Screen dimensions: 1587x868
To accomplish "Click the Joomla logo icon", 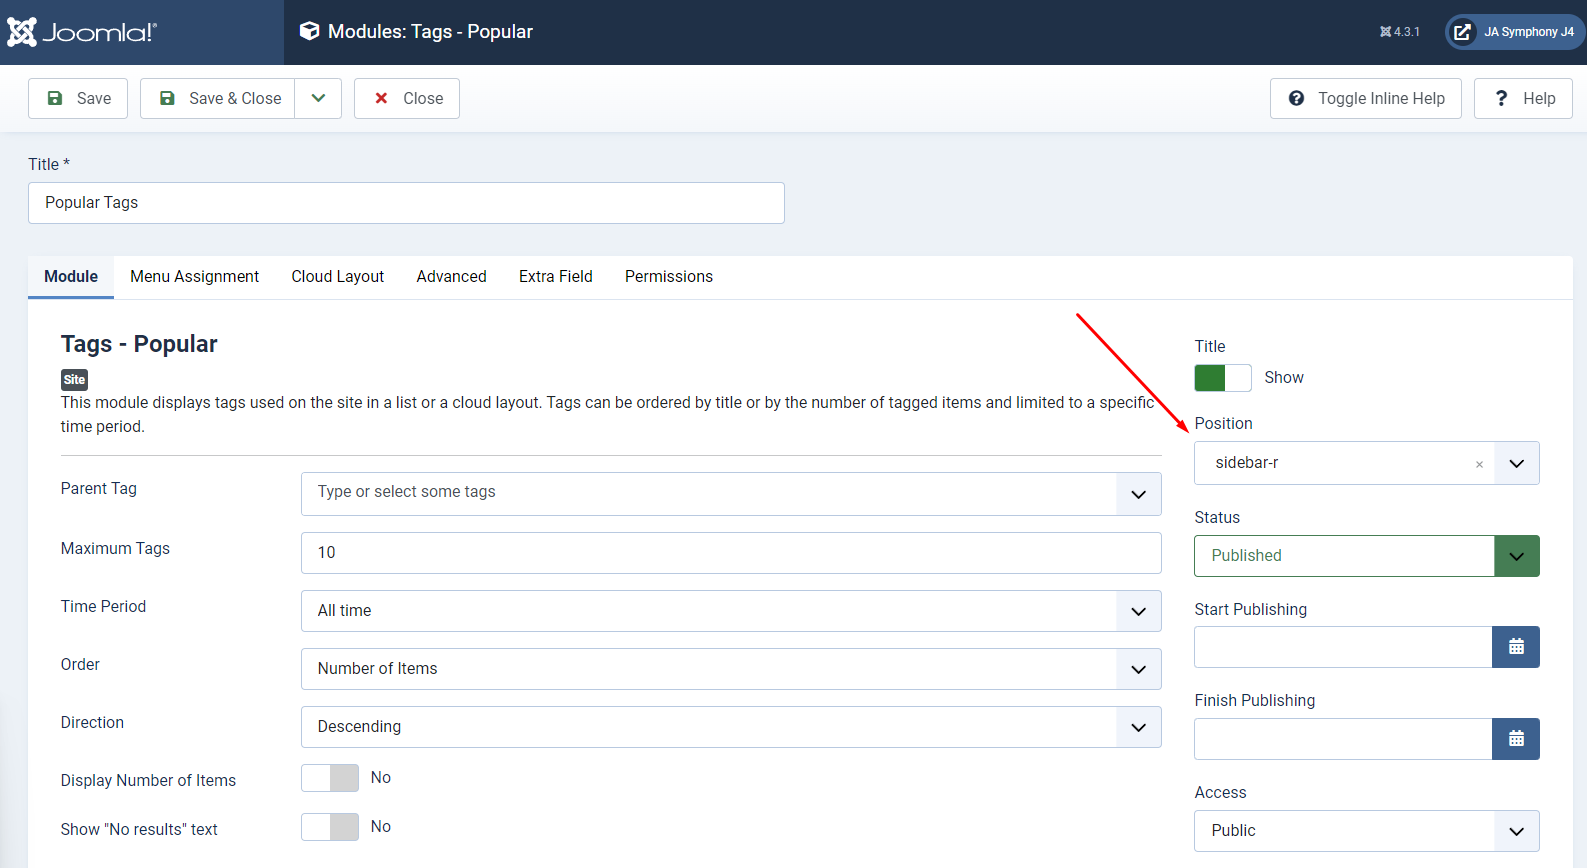I will pos(22,32).
